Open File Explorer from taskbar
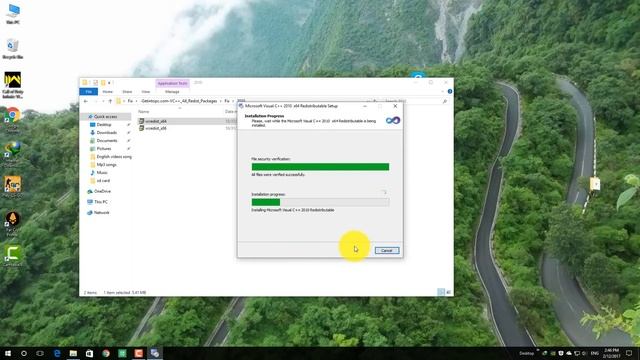The height and width of the screenshot is (360, 640). pos(73,353)
